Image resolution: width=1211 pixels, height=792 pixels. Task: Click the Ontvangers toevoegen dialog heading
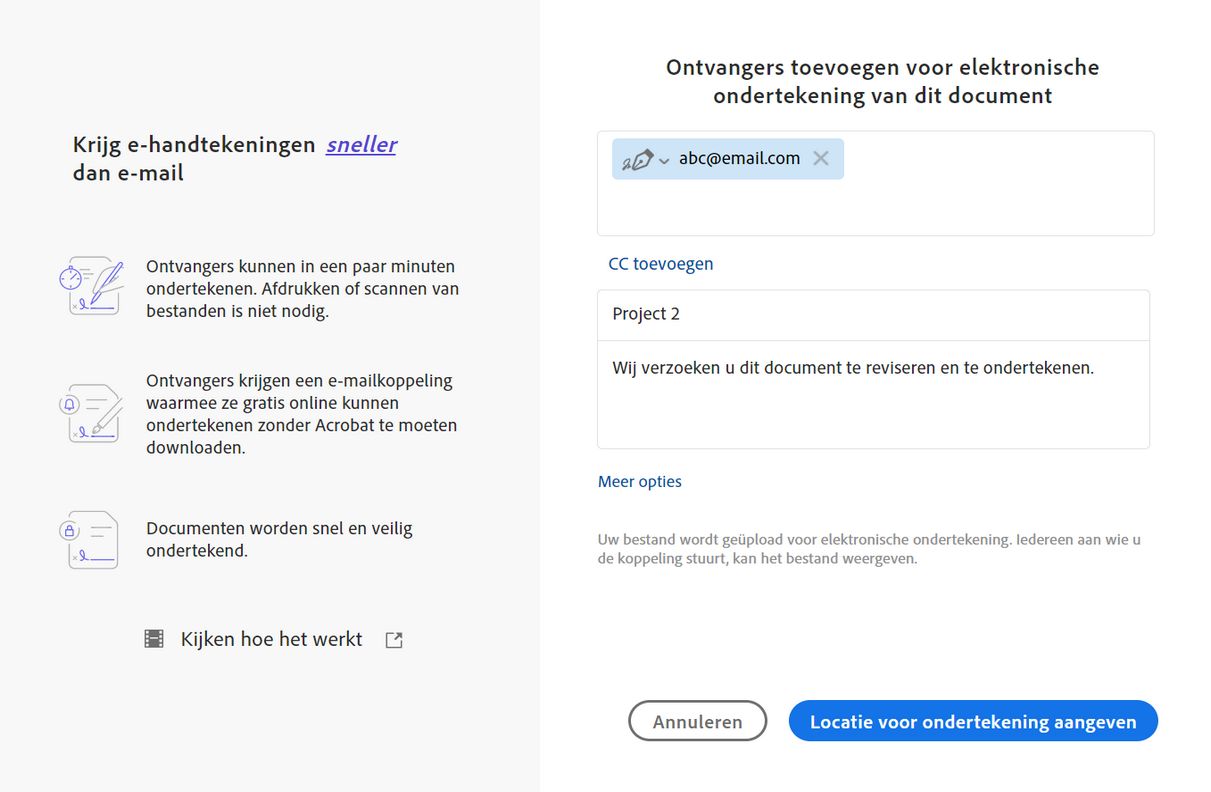tap(882, 82)
